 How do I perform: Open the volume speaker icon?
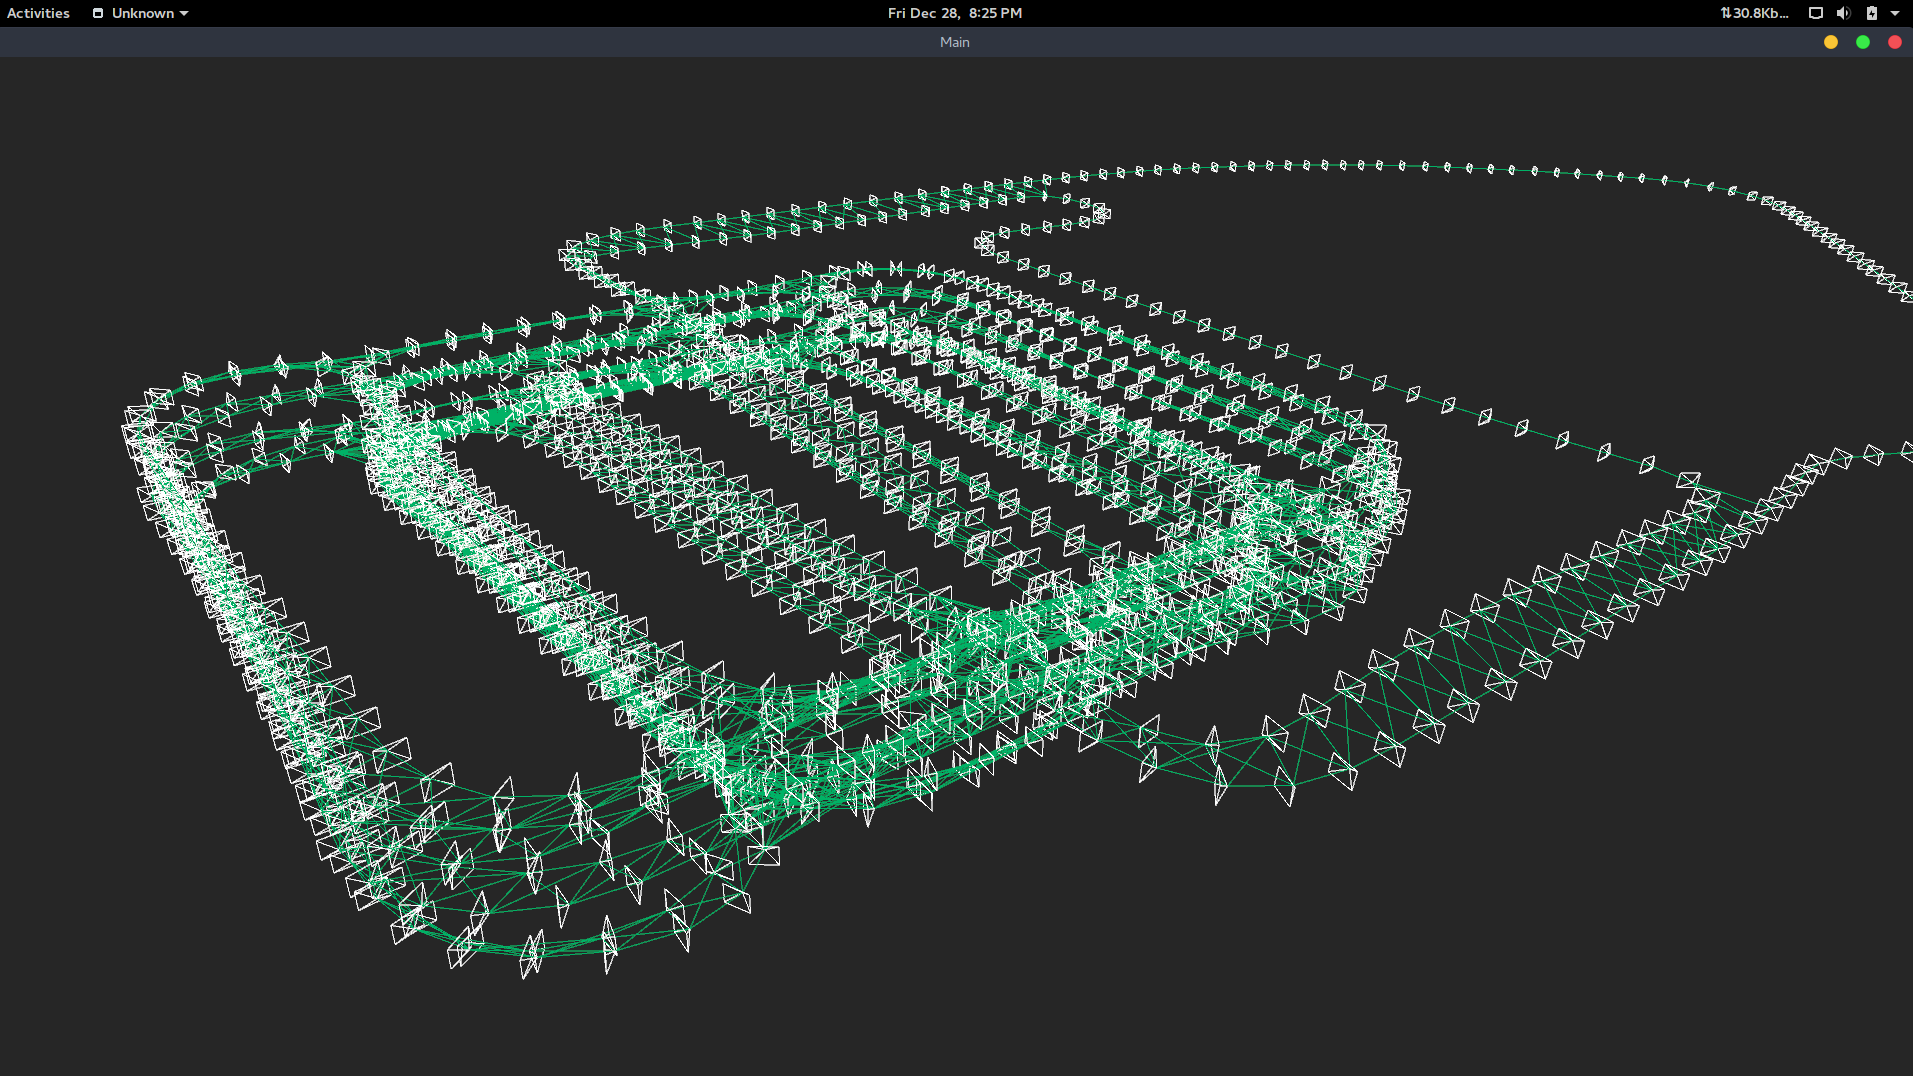1843,13
